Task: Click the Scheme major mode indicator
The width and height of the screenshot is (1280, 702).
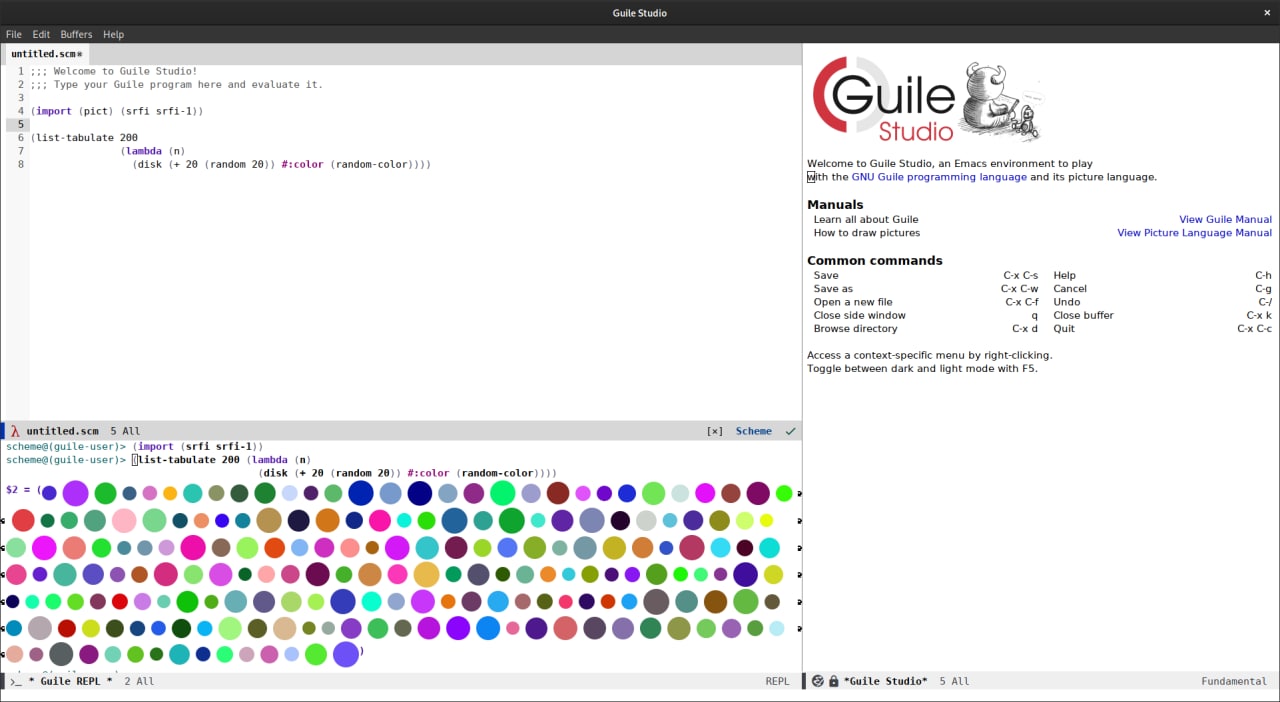Action: (x=754, y=431)
